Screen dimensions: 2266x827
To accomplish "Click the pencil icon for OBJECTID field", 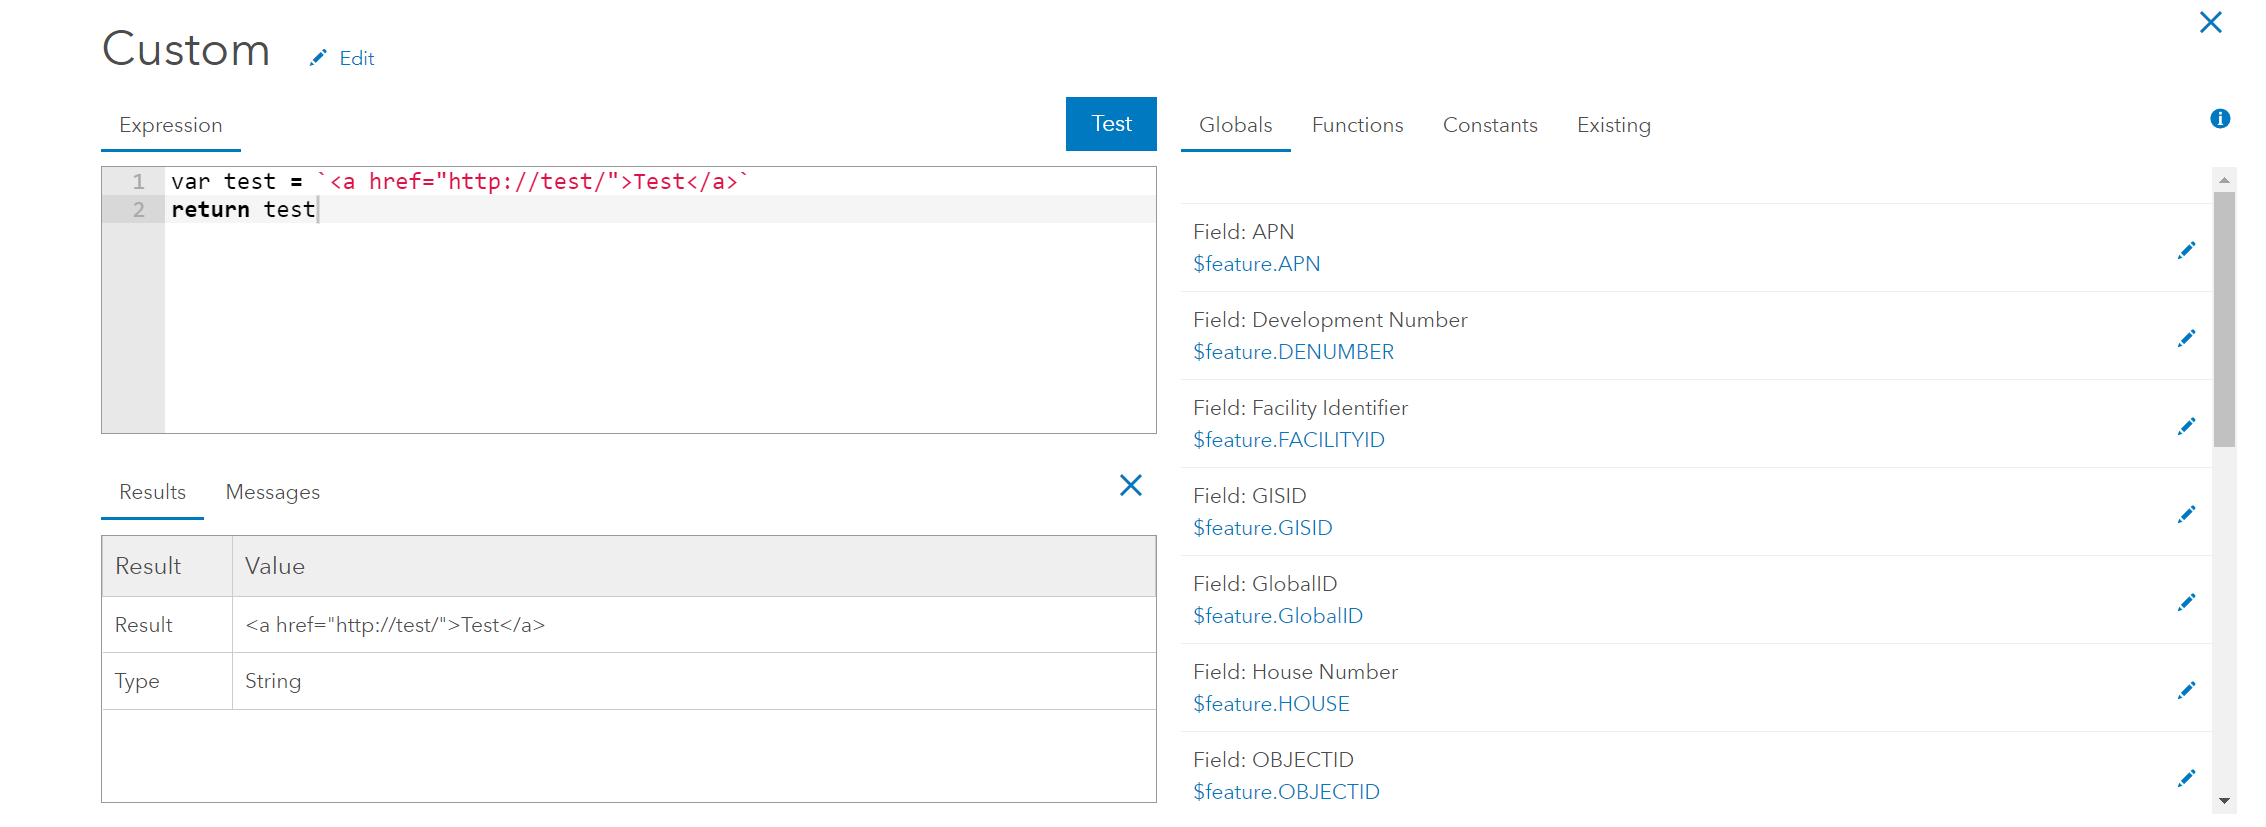I will (x=2186, y=778).
